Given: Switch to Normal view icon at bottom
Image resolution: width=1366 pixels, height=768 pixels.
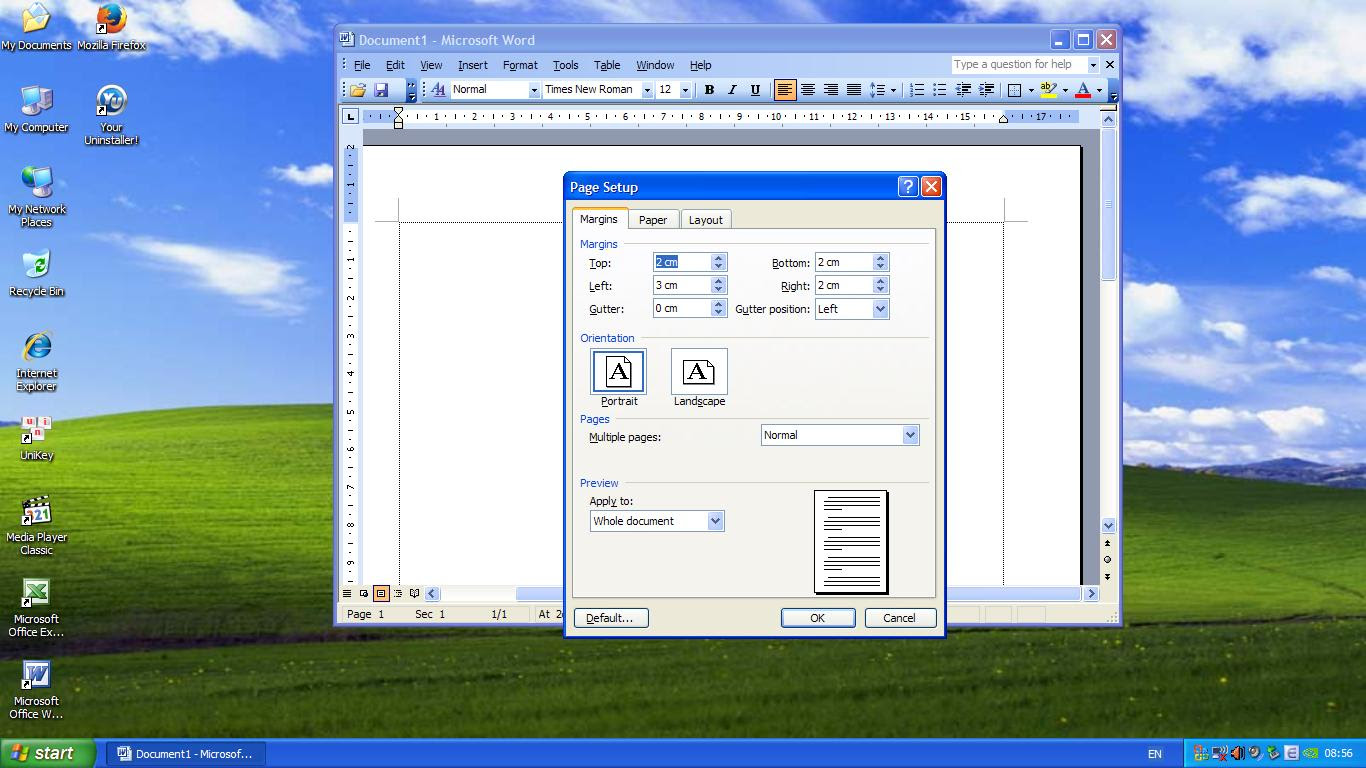Looking at the screenshot, I should click(x=347, y=593).
